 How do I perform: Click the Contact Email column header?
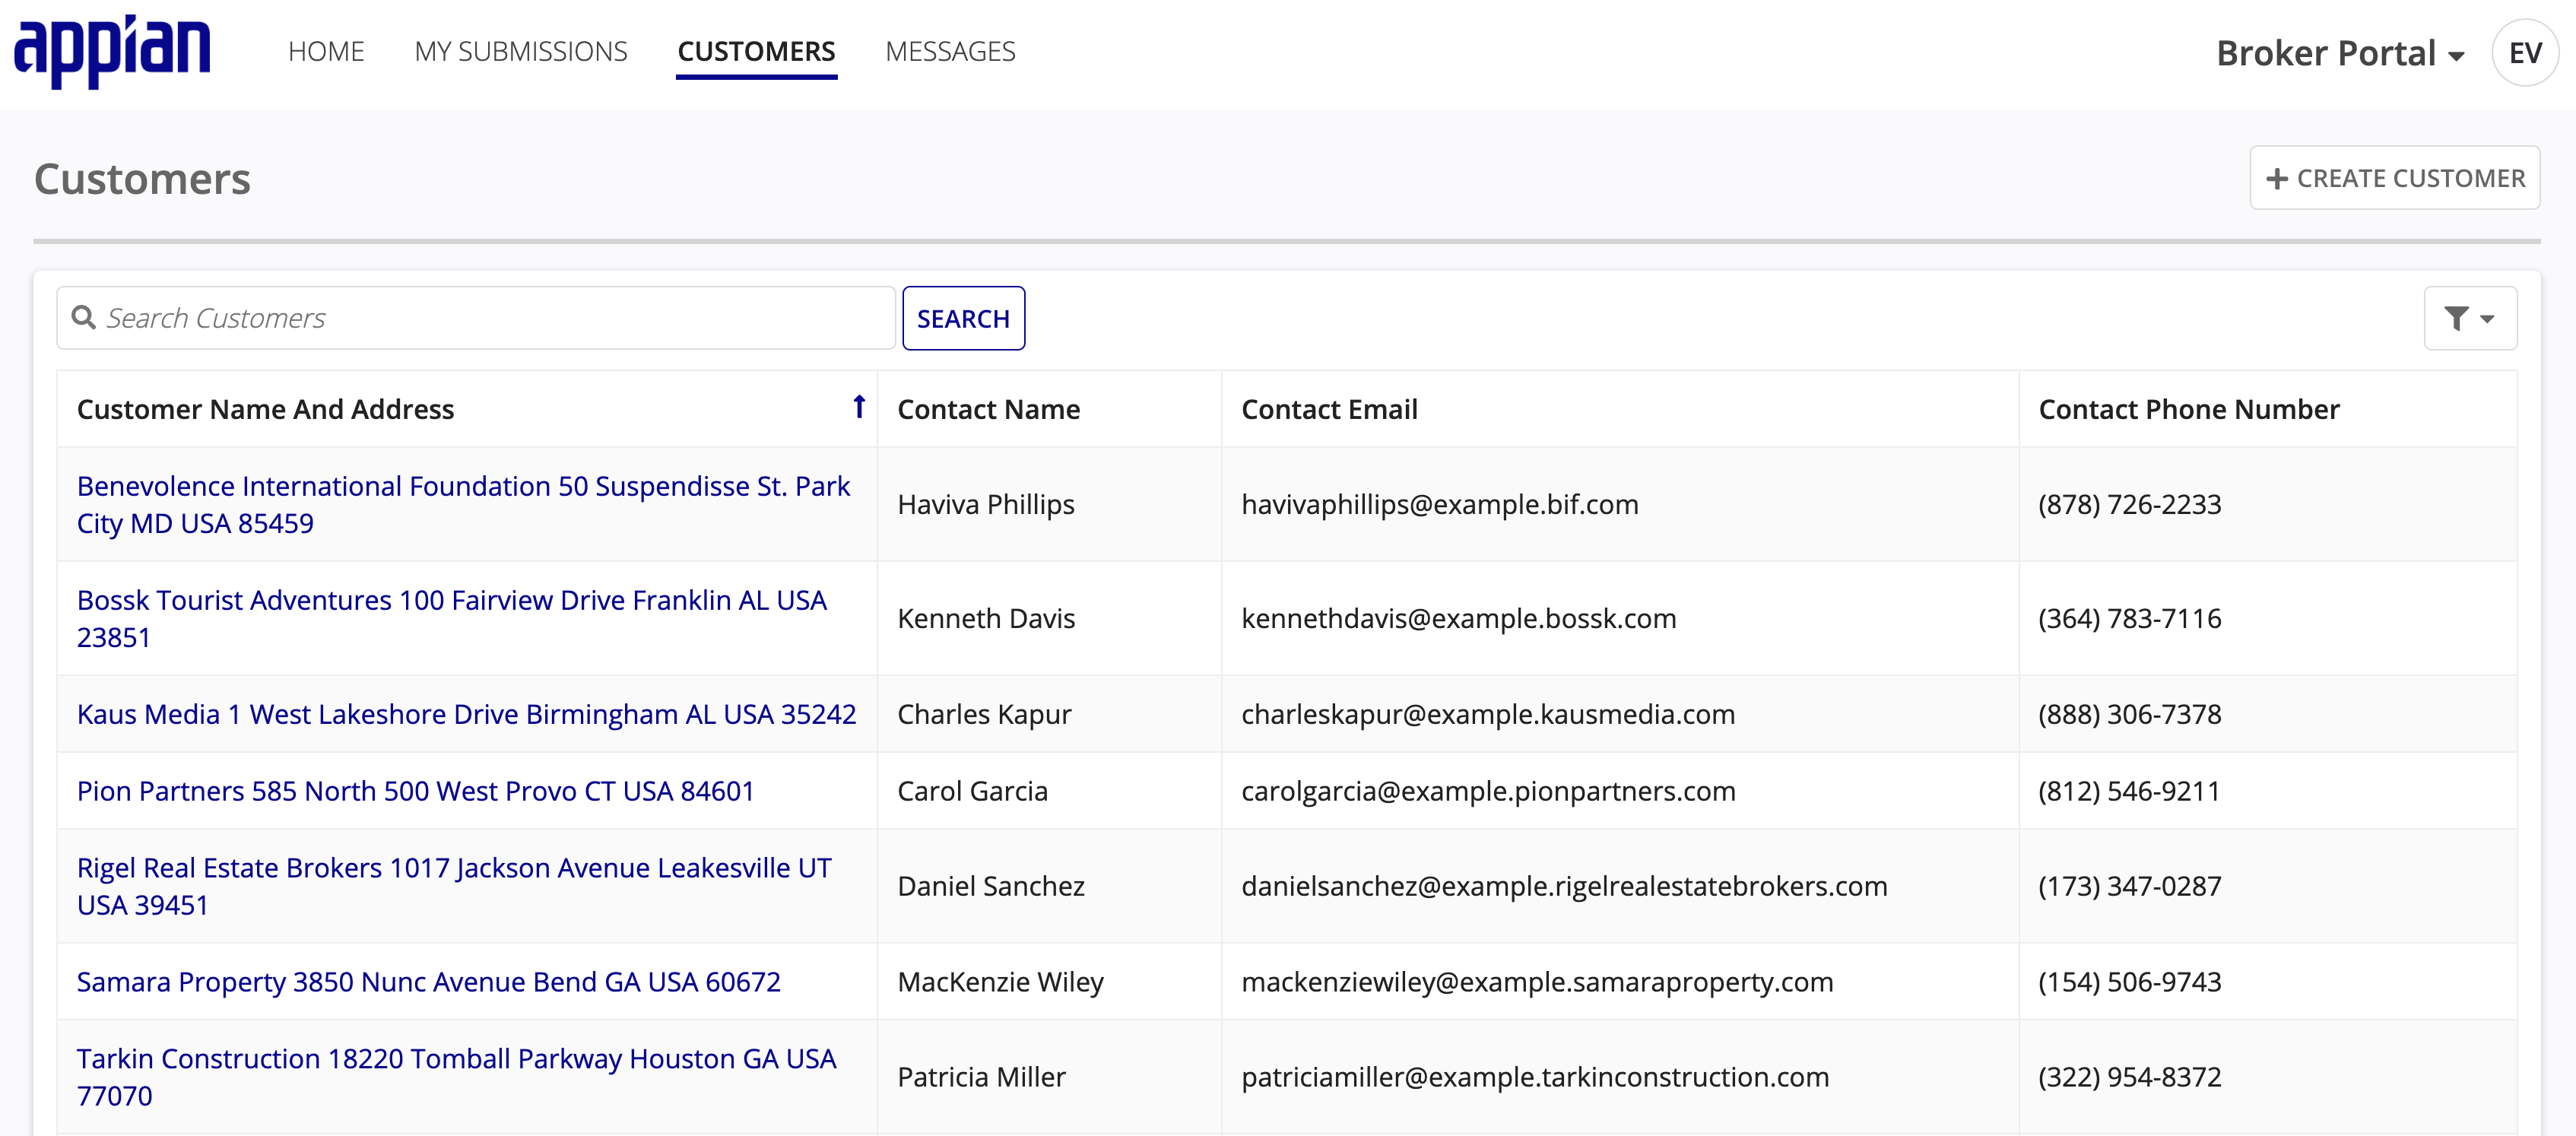[x=1329, y=409]
